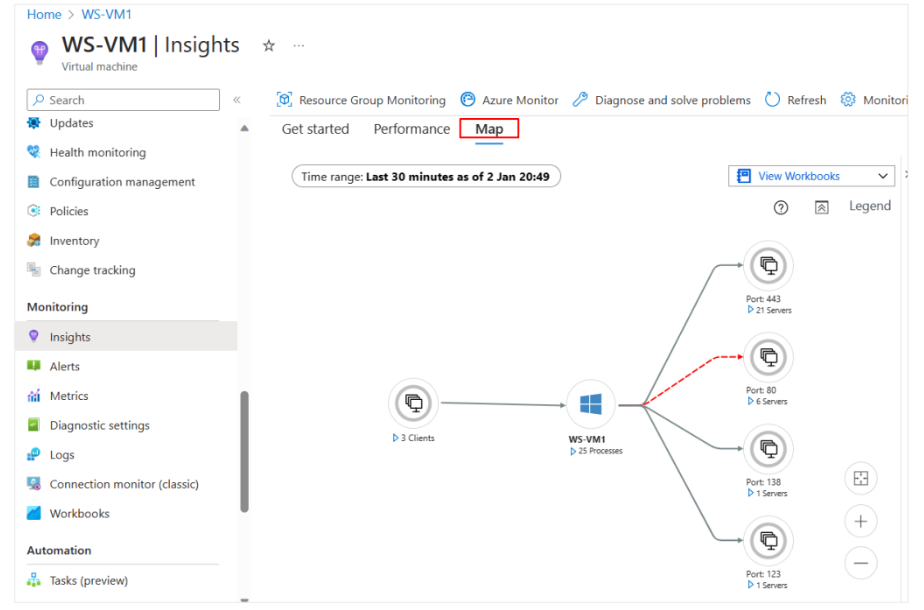Click the collapse legend panel icon

point(821,207)
